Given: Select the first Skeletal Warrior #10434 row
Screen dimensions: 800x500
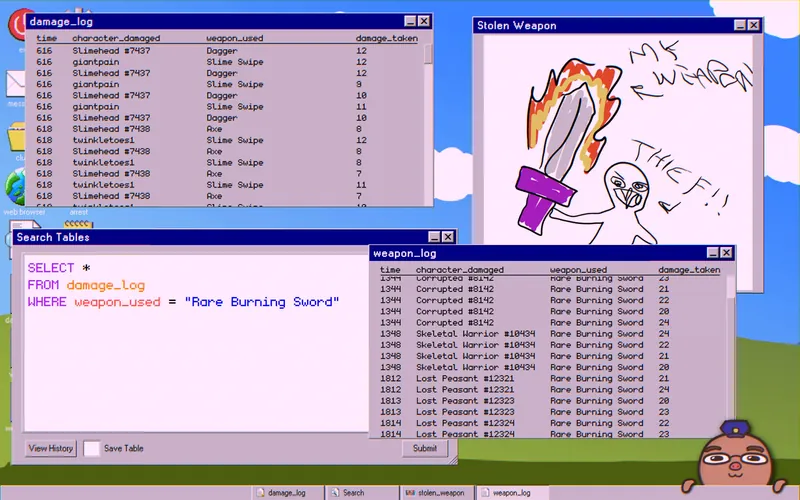Looking at the screenshot, I should (550, 334).
